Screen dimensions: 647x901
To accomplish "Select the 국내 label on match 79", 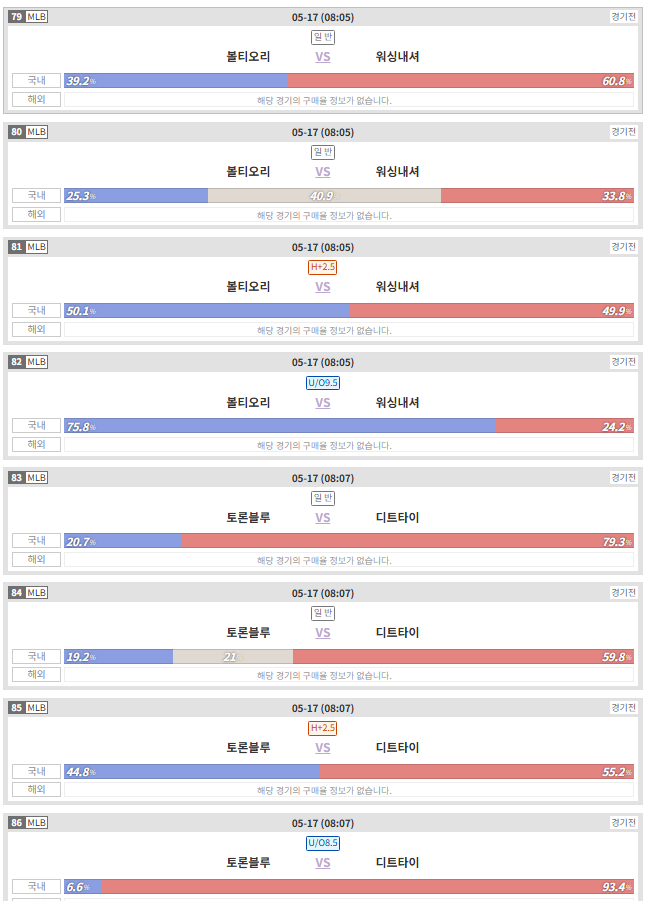I will pos(36,80).
